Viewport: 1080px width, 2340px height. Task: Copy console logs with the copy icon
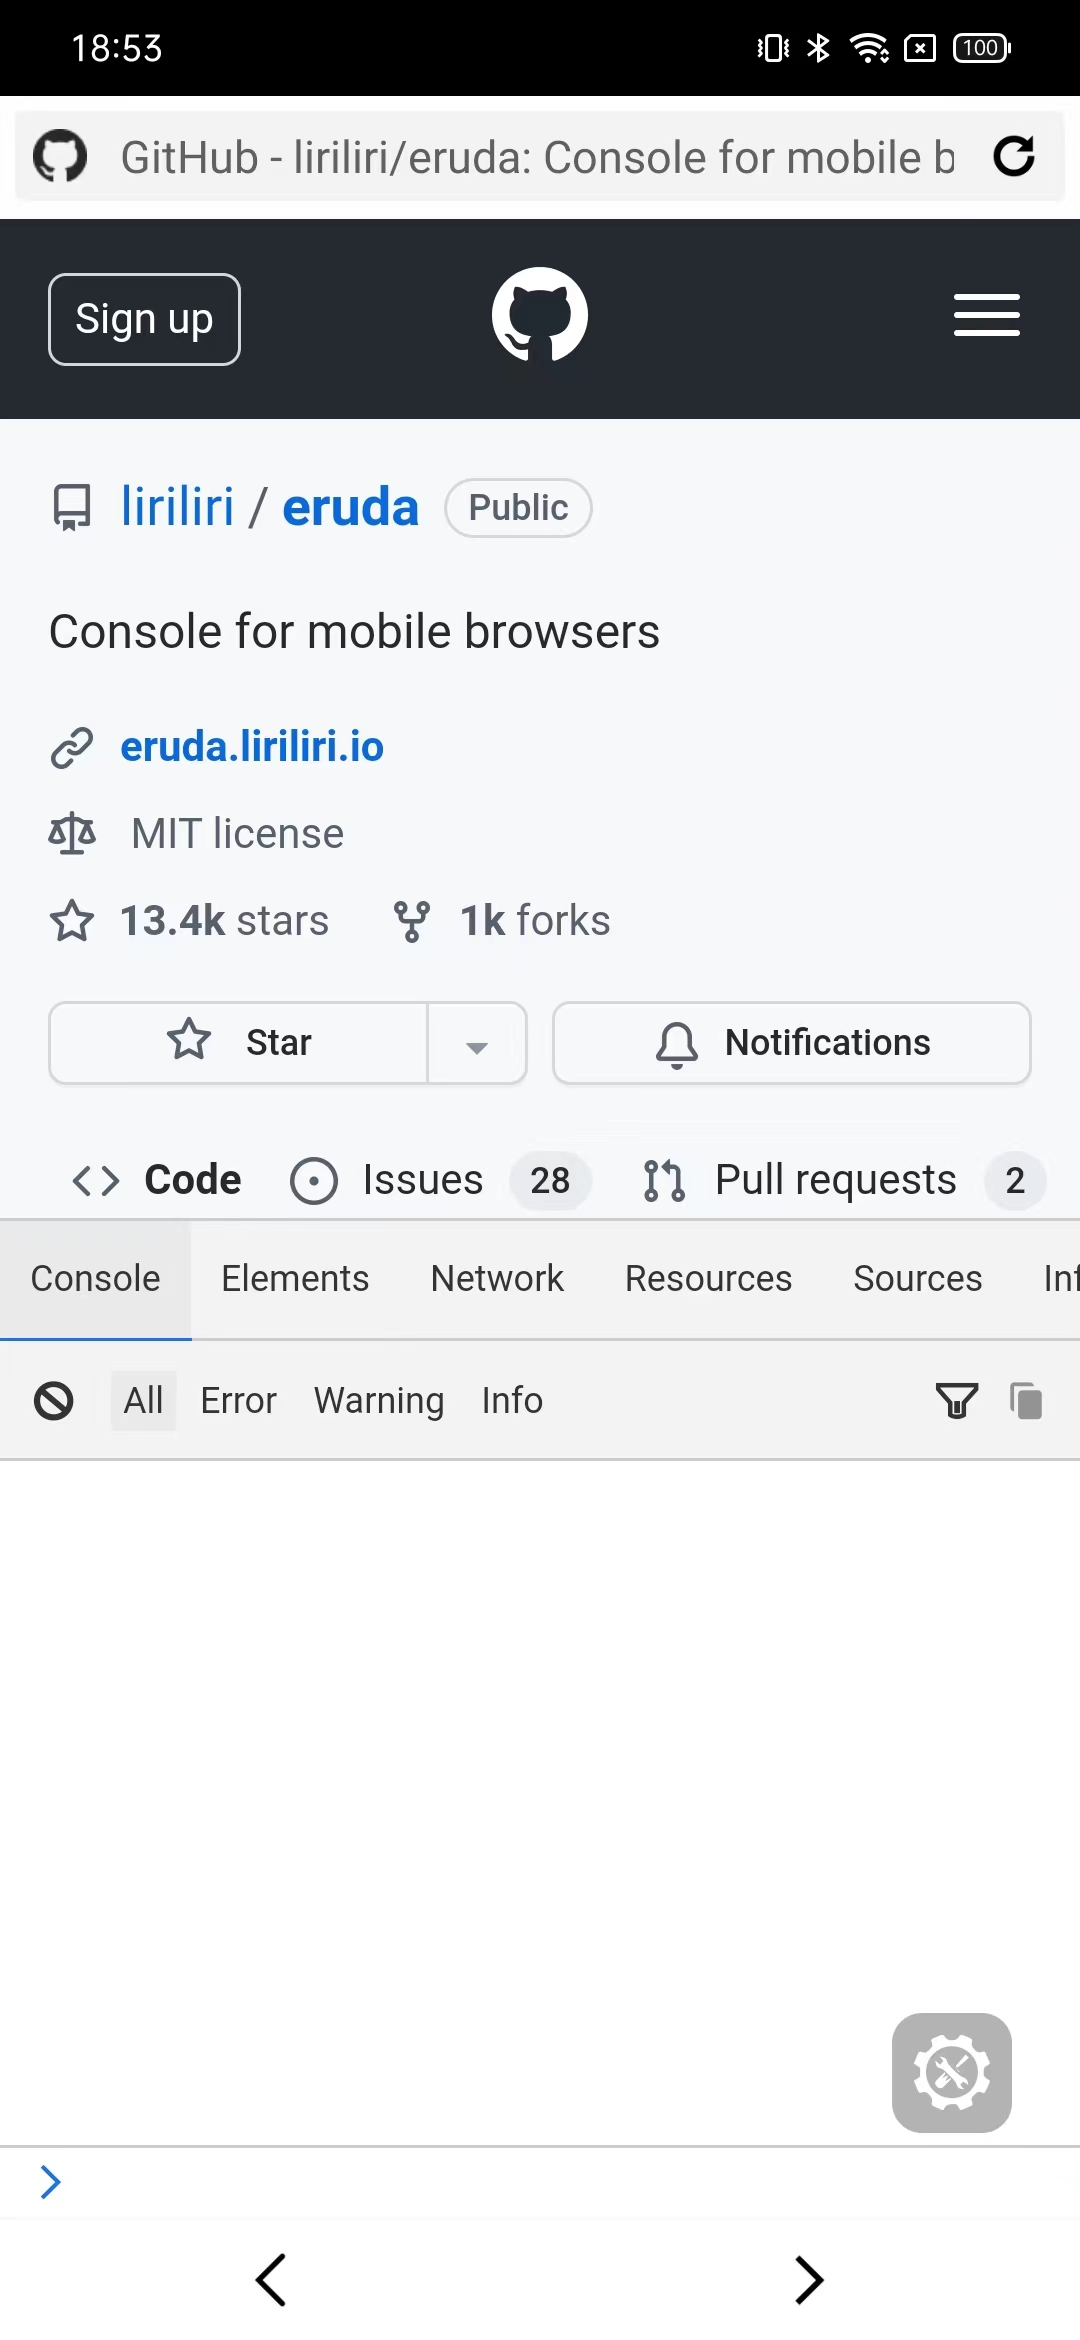(1026, 1400)
